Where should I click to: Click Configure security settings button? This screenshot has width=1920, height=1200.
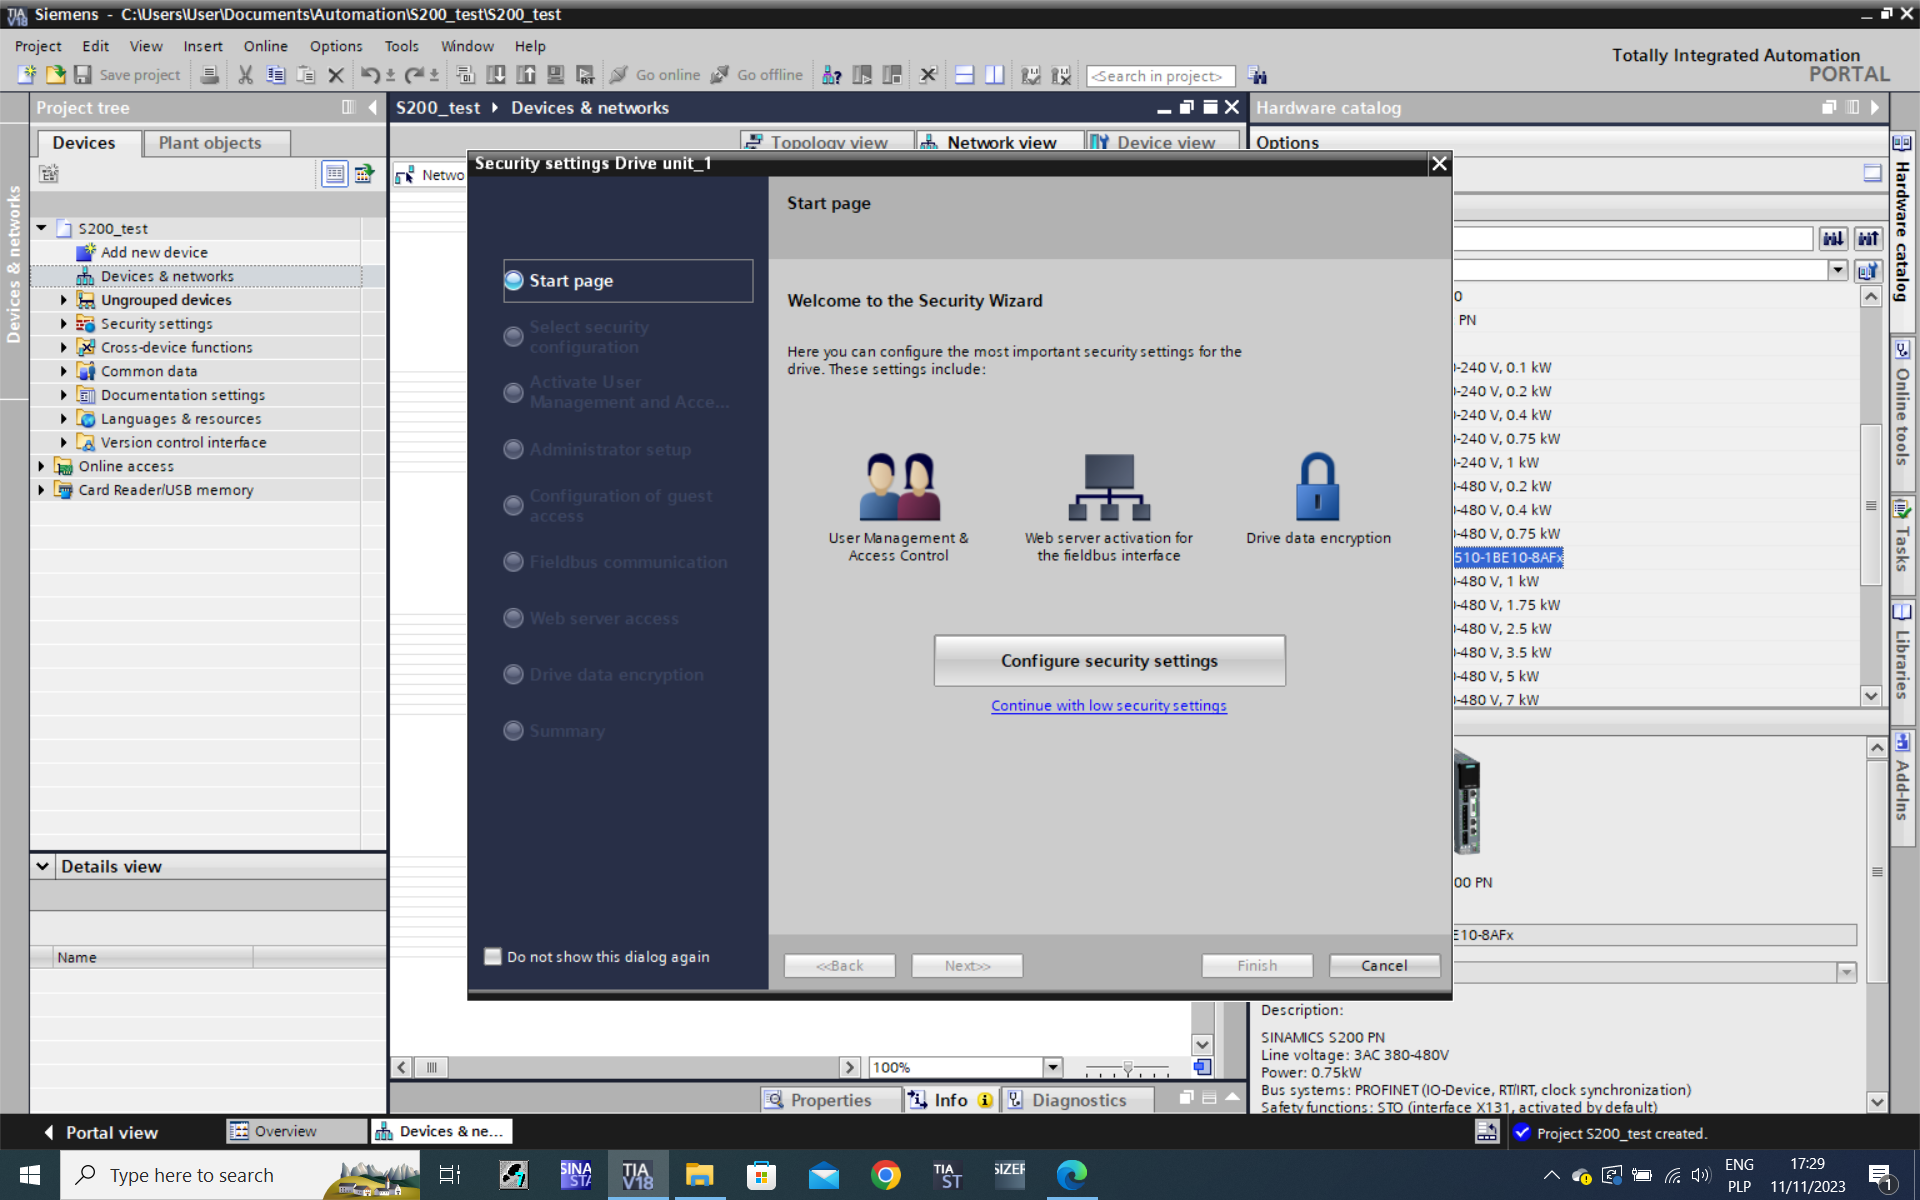click(x=1109, y=661)
